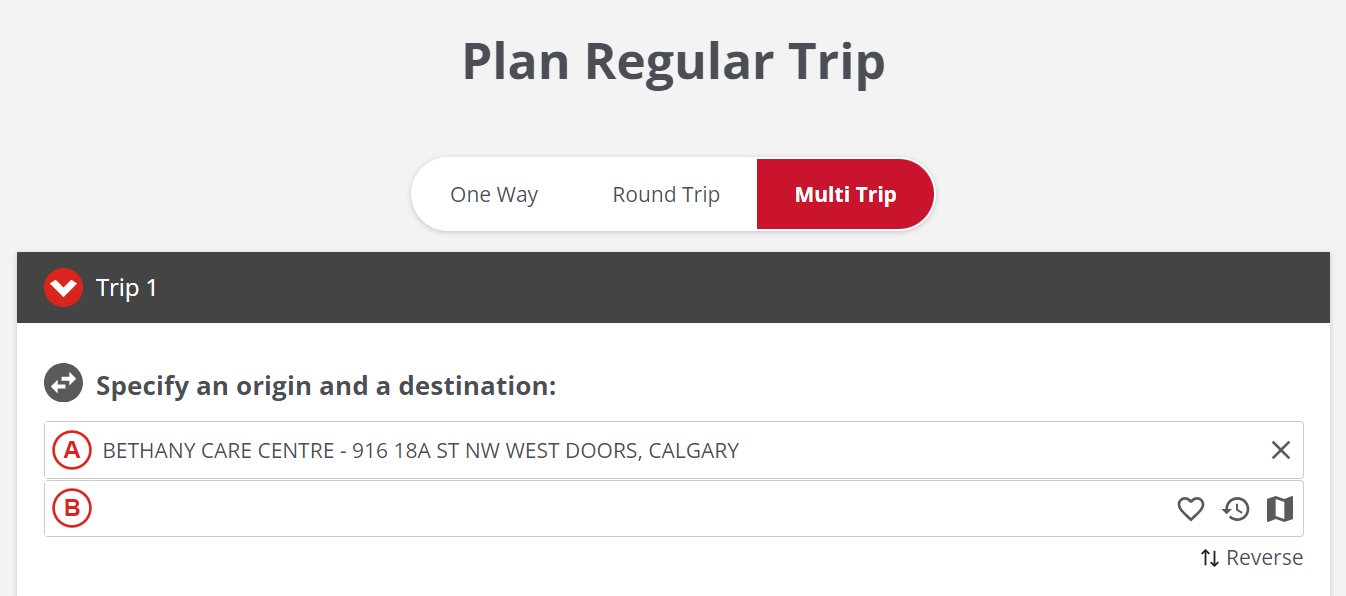Click the origin field address text

420,450
